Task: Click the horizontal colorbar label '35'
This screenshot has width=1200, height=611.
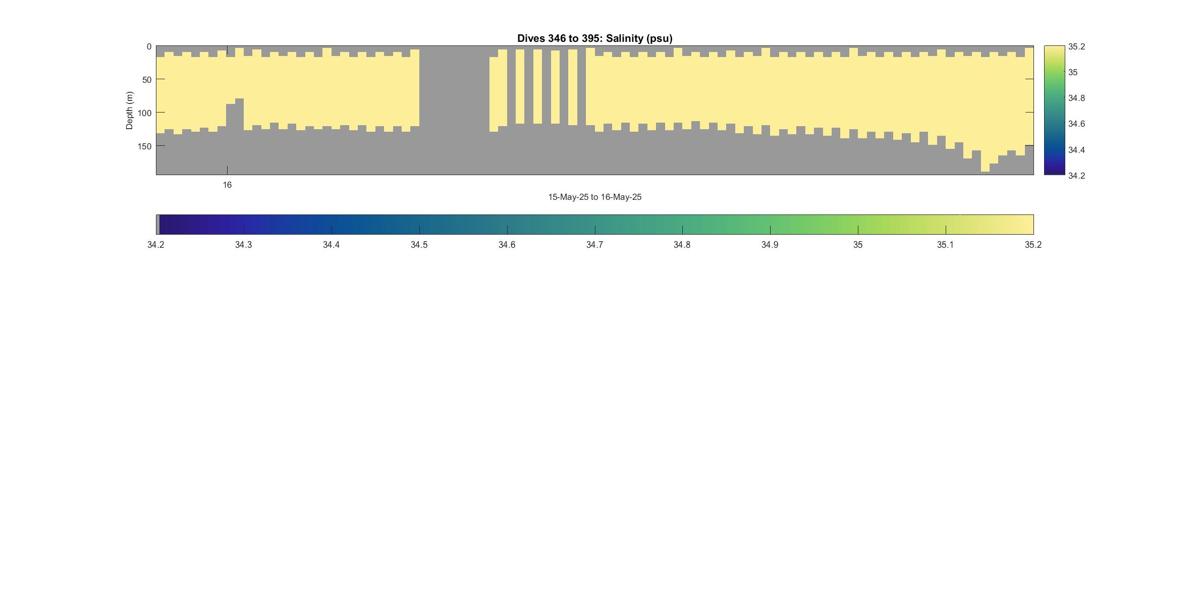Action: [x=858, y=245]
